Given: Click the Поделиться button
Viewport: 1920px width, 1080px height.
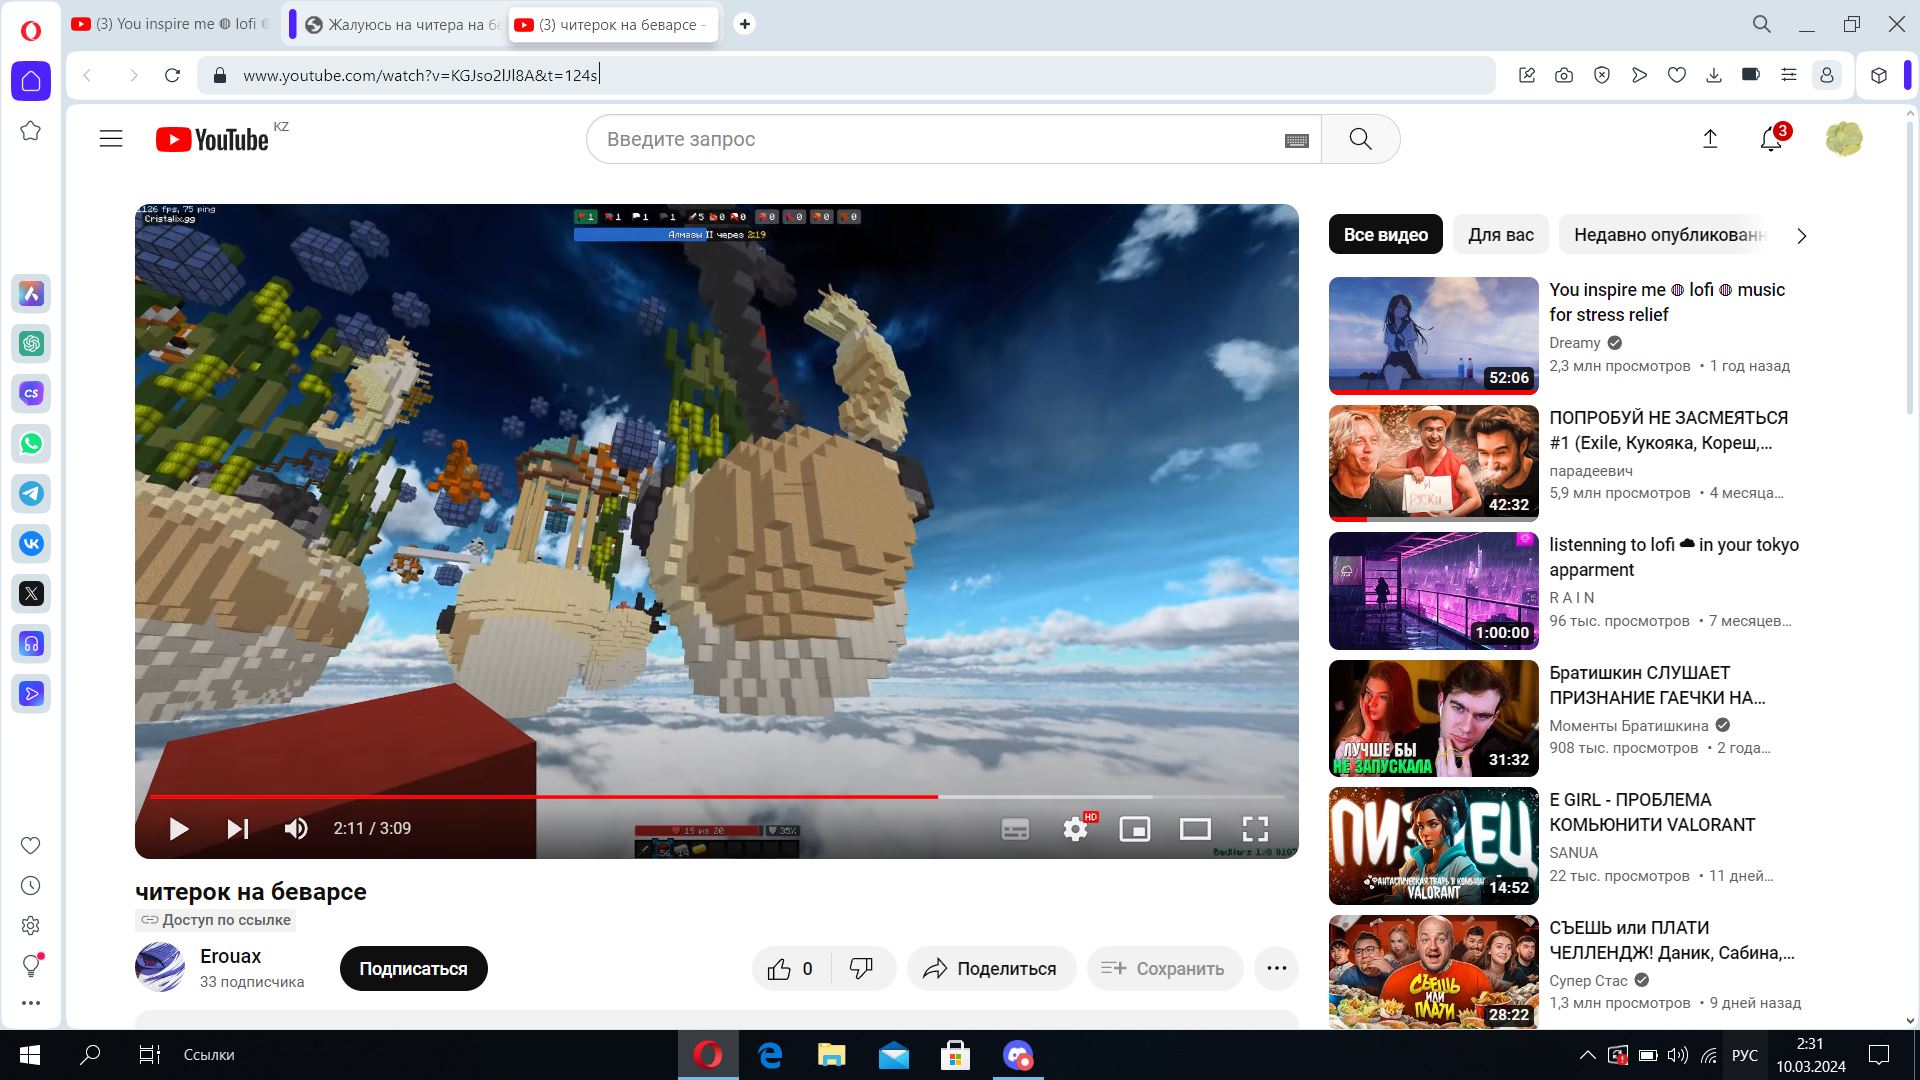Looking at the screenshot, I should point(991,969).
